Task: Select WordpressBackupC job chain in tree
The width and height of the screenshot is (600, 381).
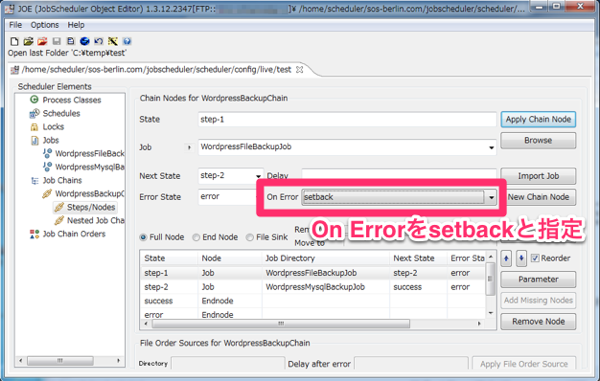Action: click(x=89, y=194)
